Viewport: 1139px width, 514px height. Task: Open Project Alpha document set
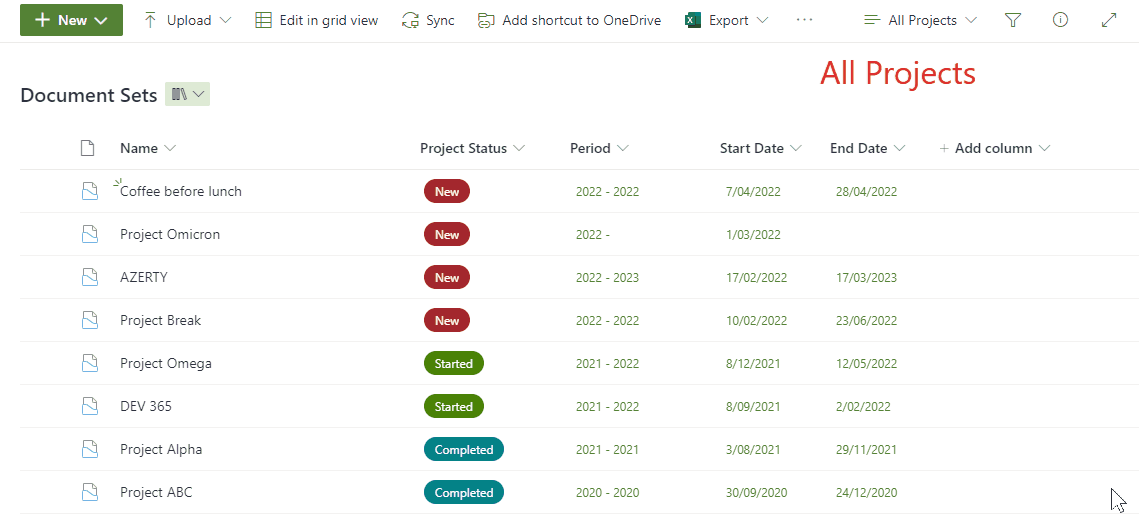pos(161,449)
